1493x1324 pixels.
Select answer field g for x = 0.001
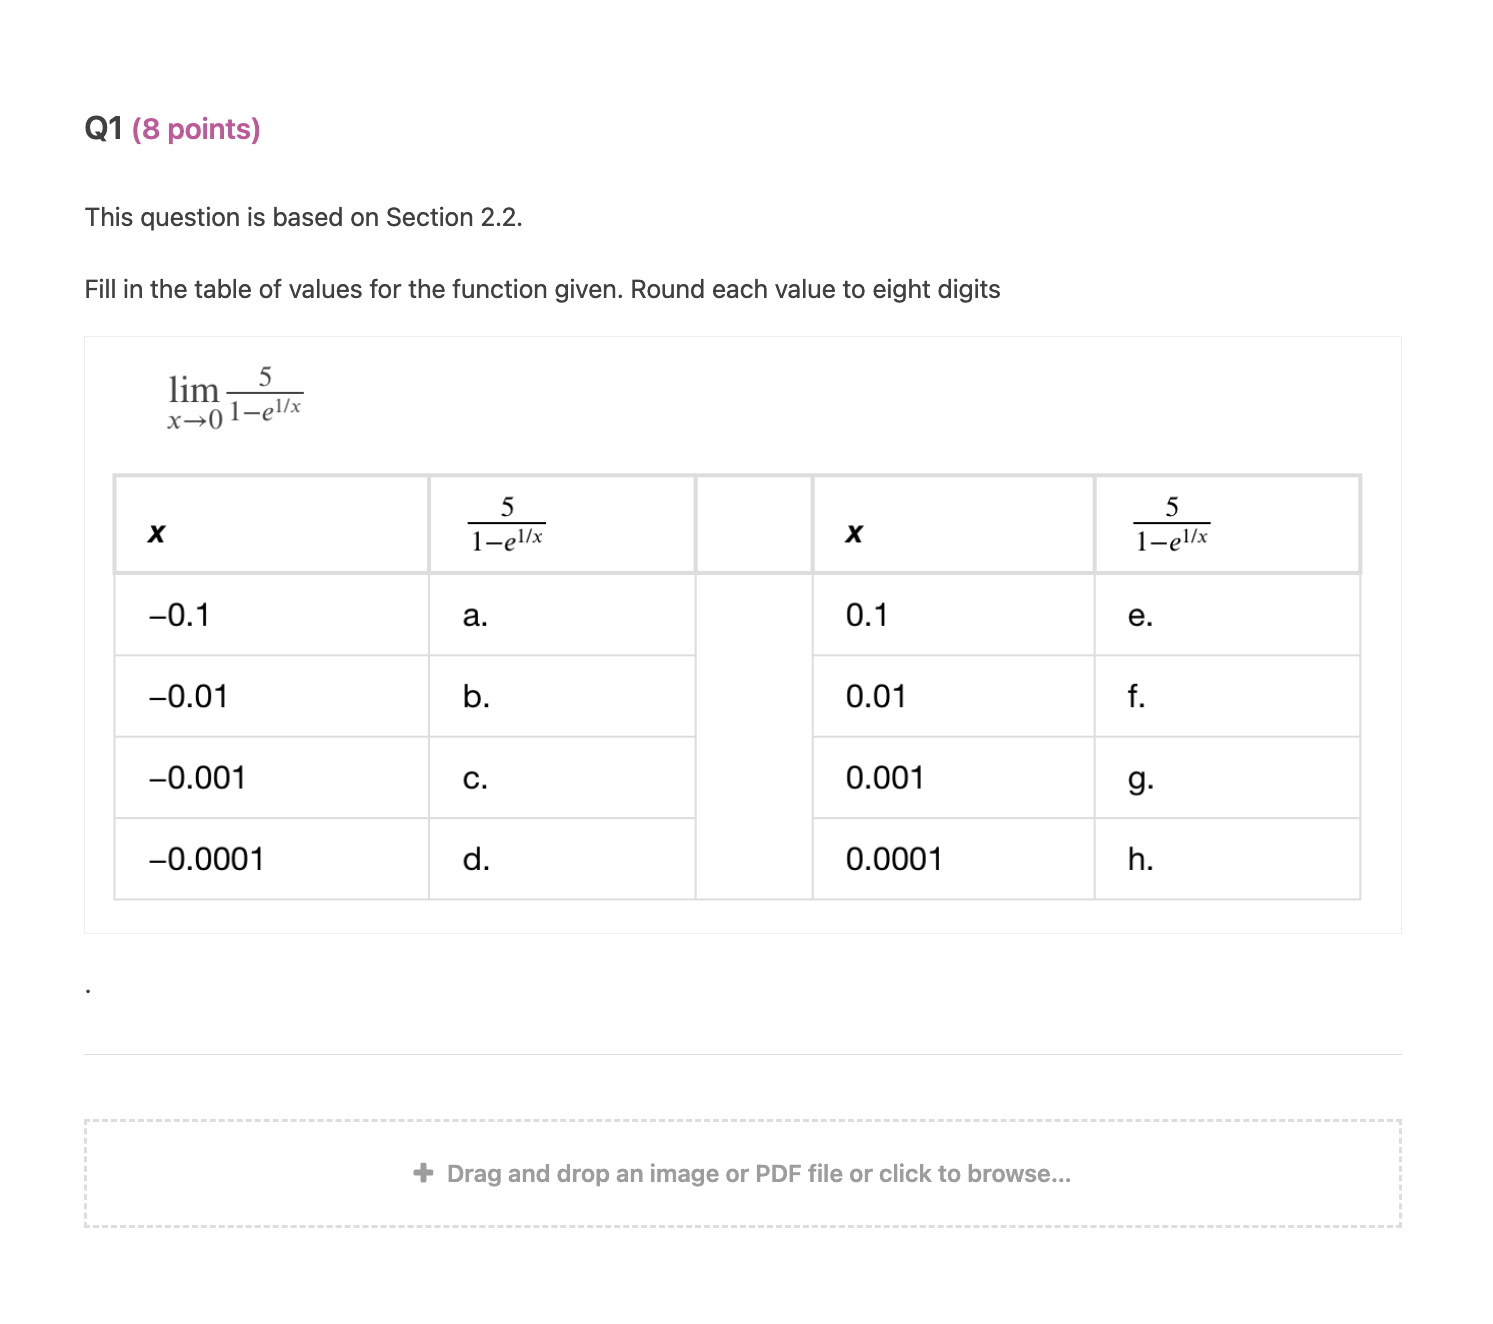tap(1140, 778)
